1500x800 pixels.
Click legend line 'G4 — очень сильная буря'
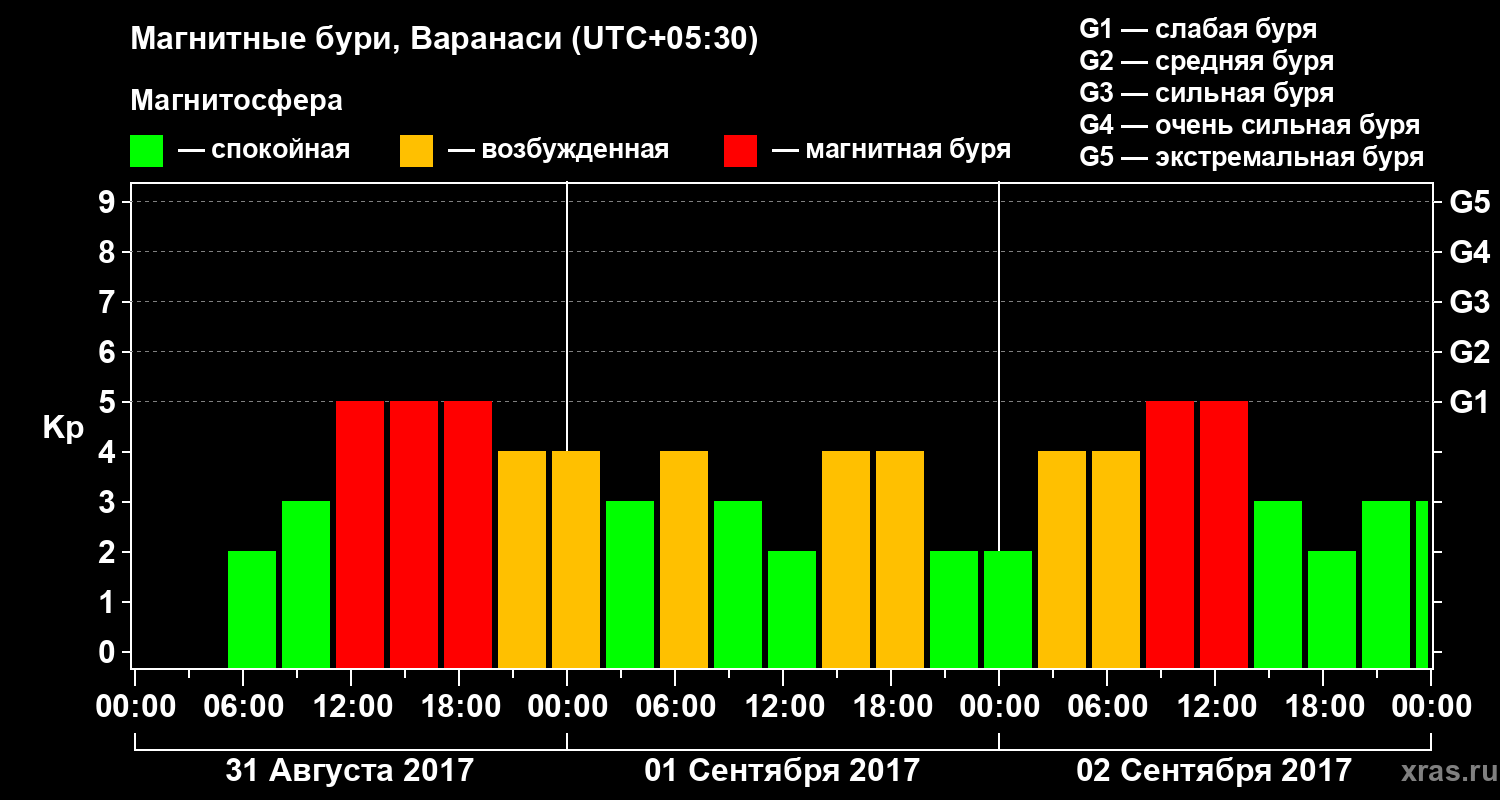1250,125
